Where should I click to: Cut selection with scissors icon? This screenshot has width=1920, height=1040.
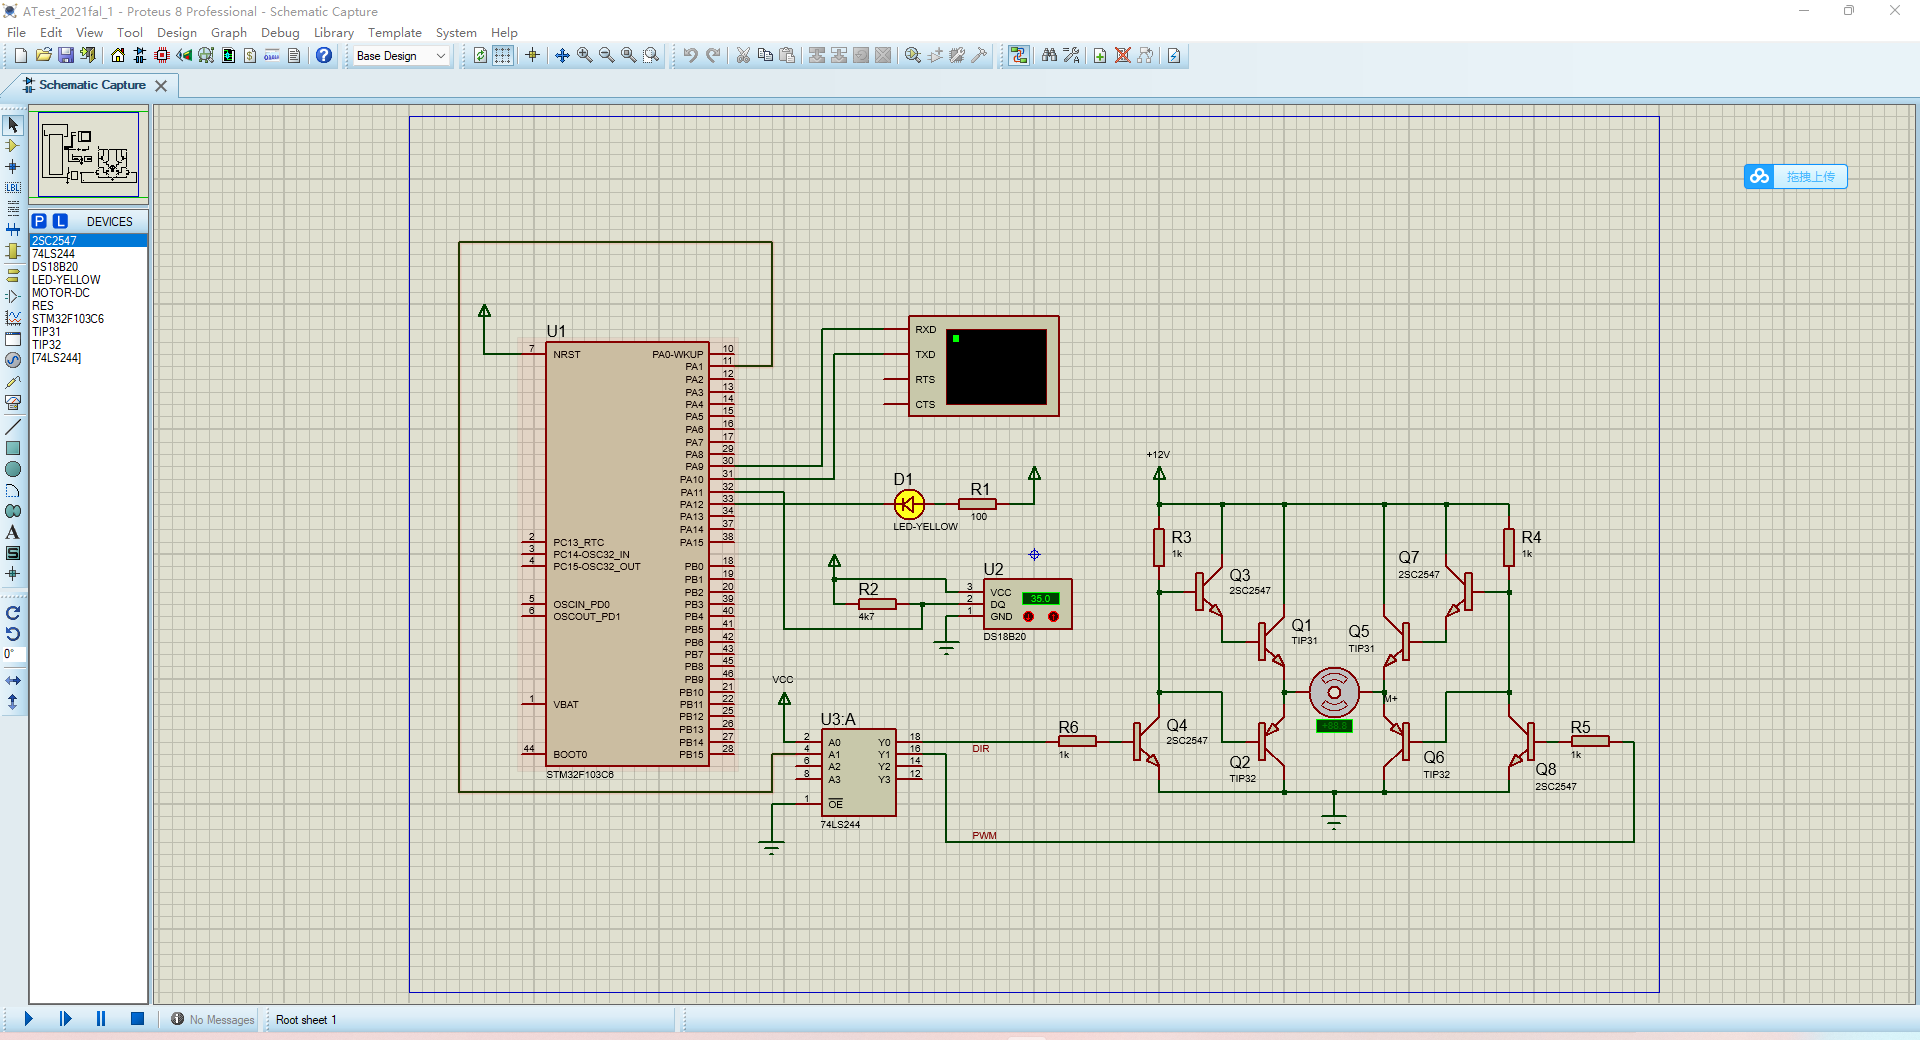743,56
